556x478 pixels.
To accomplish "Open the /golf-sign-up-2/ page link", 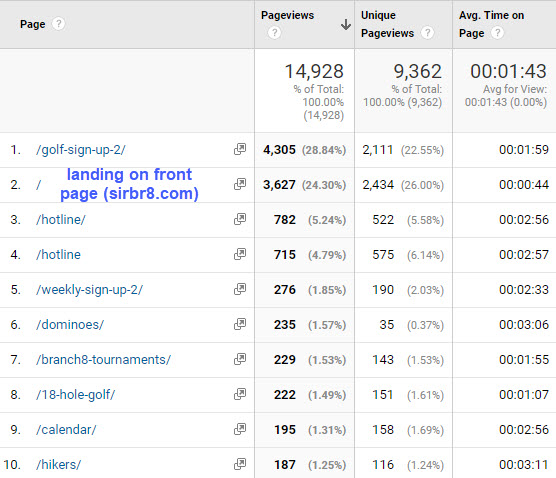I will coord(80,150).
